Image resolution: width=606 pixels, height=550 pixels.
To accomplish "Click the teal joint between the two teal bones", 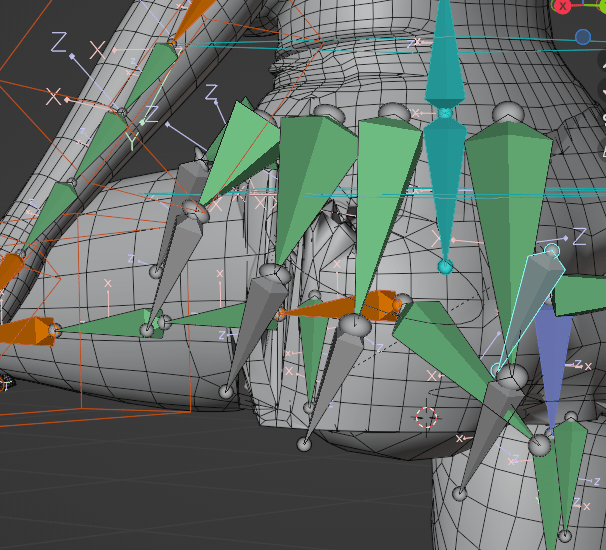I will point(445,113).
